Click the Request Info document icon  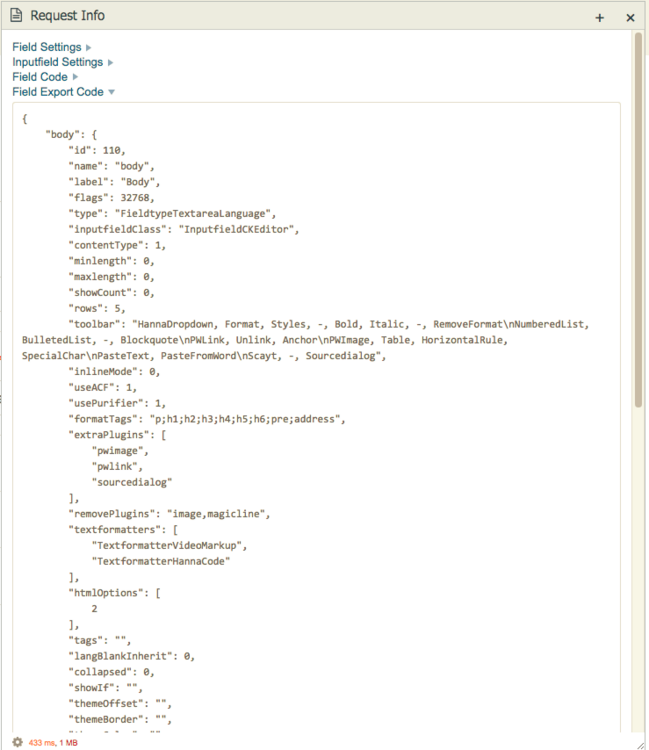[x=16, y=15]
